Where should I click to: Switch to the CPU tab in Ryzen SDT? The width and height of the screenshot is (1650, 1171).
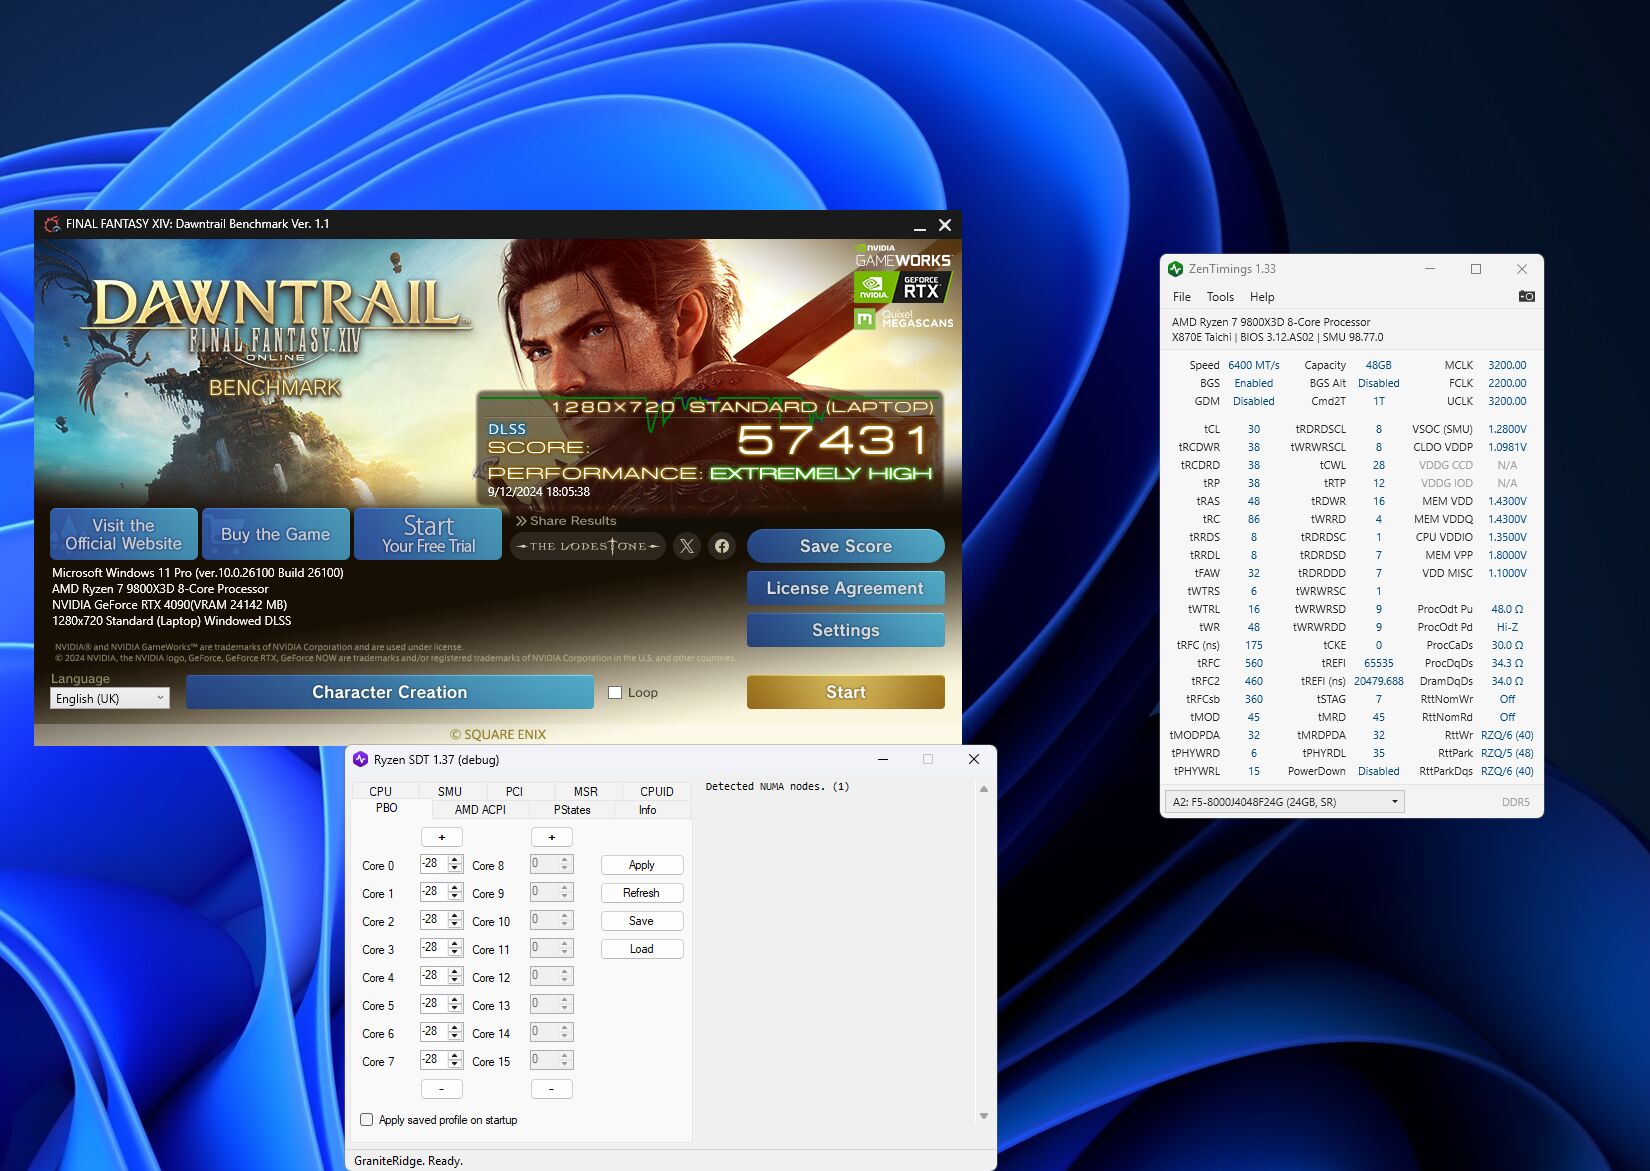381,791
